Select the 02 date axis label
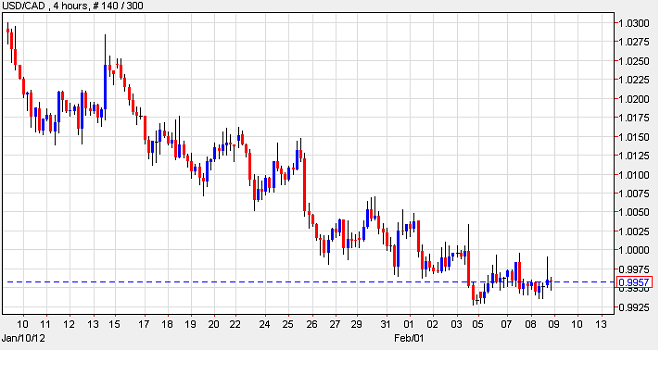Image resolution: width=659 pixels, height=367 pixels. tap(432, 325)
